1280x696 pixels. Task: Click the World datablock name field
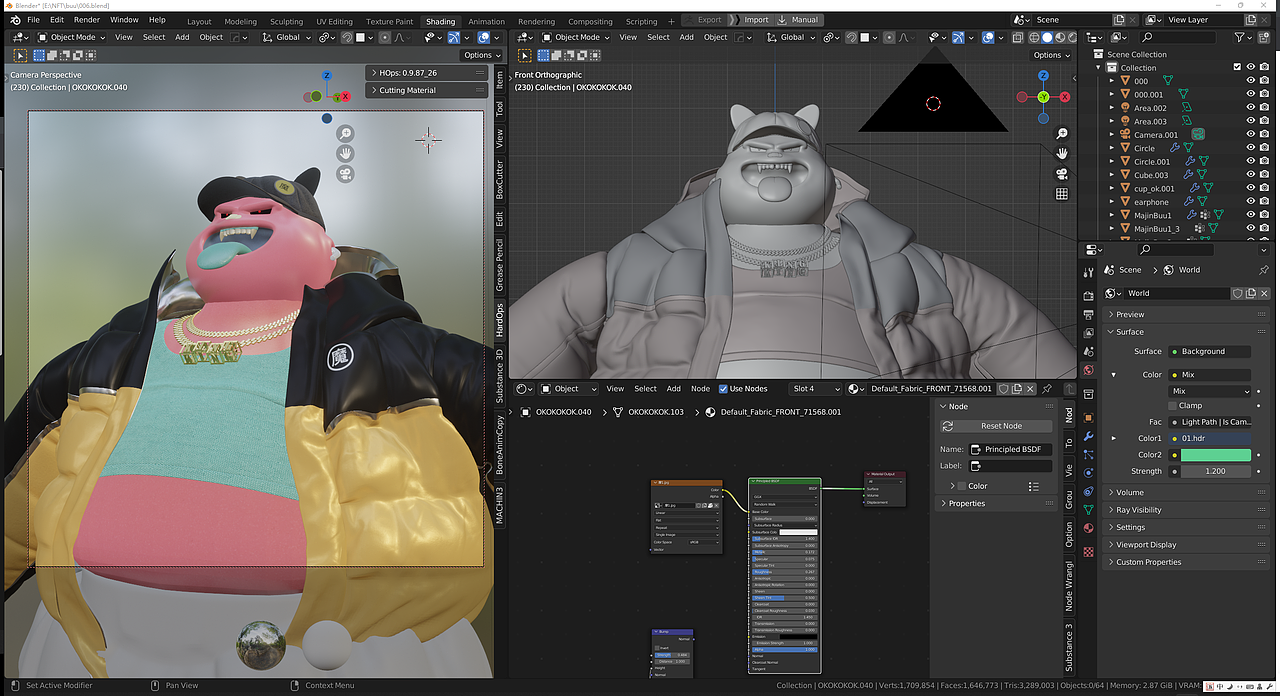1177,293
